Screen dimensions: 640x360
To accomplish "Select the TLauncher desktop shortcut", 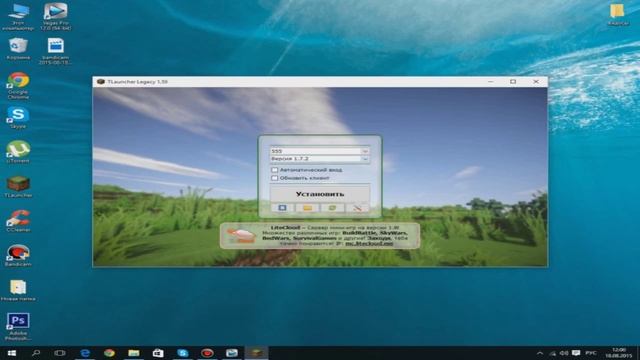I will pyautogui.click(x=18, y=187).
